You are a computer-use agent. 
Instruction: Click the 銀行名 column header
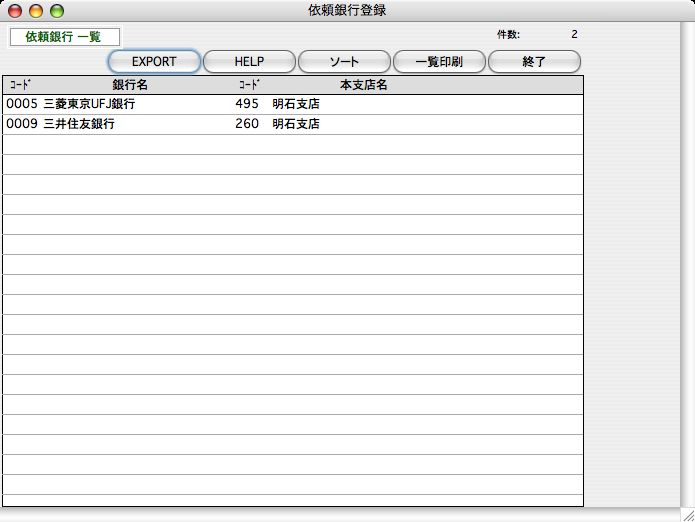(x=130, y=85)
